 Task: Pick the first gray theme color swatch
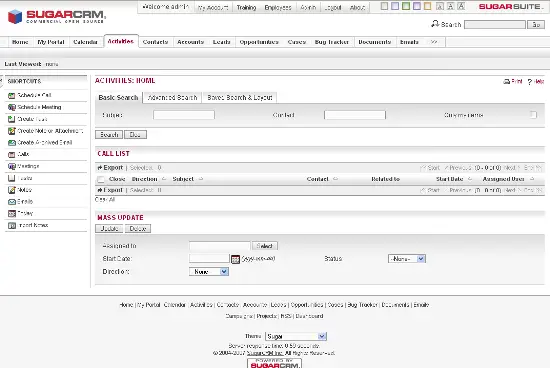[384, 6]
